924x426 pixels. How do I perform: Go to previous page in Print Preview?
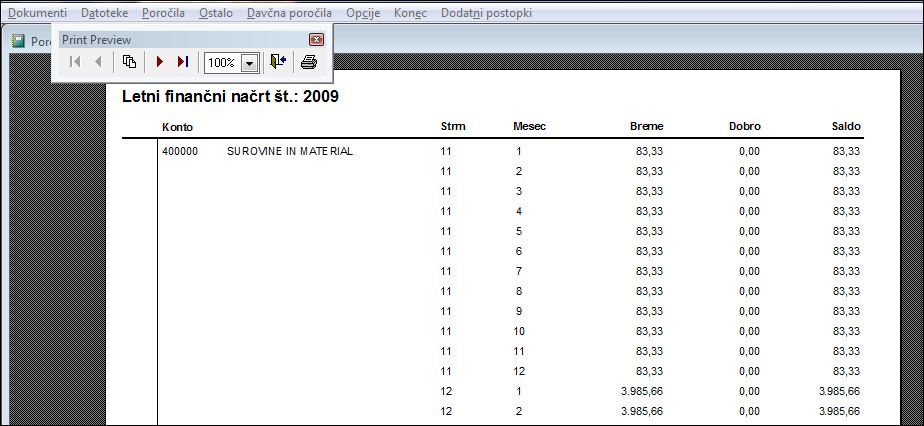click(x=98, y=61)
